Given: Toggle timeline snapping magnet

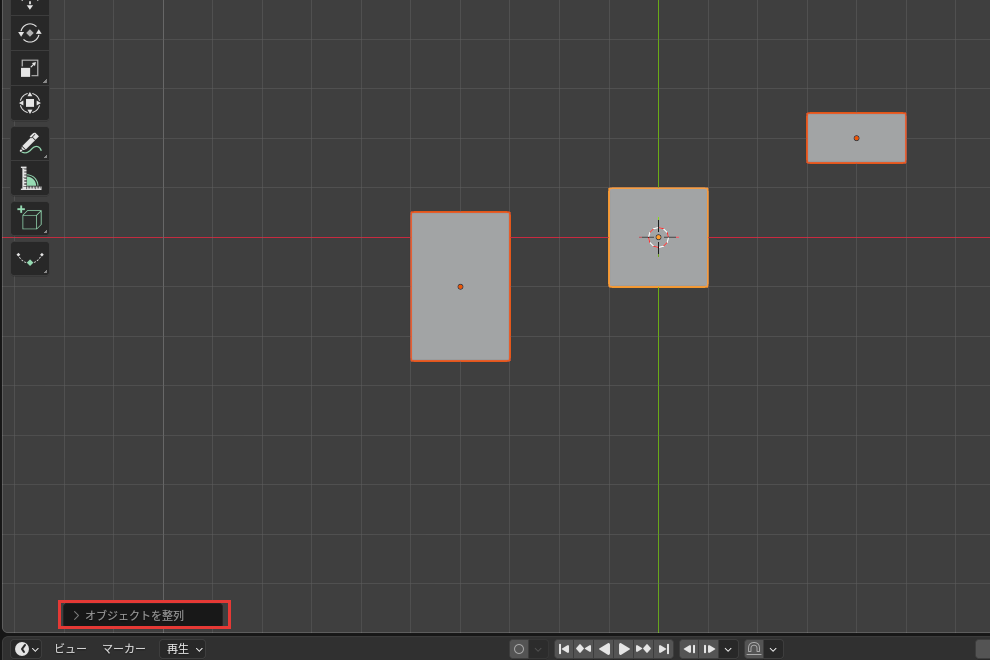Looking at the screenshot, I should point(754,649).
